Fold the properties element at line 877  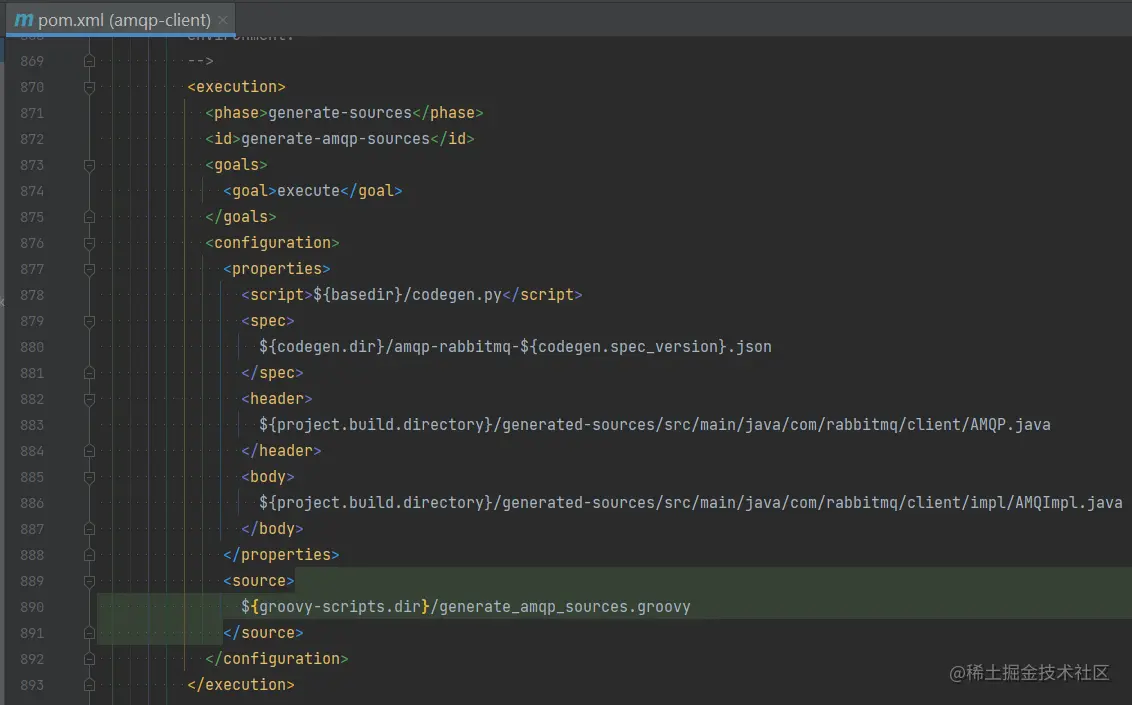89,269
